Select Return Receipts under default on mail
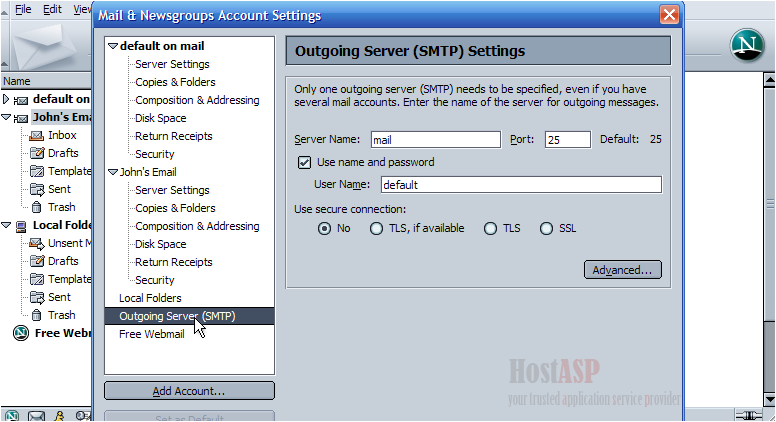 pyautogui.click(x=174, y=136)
